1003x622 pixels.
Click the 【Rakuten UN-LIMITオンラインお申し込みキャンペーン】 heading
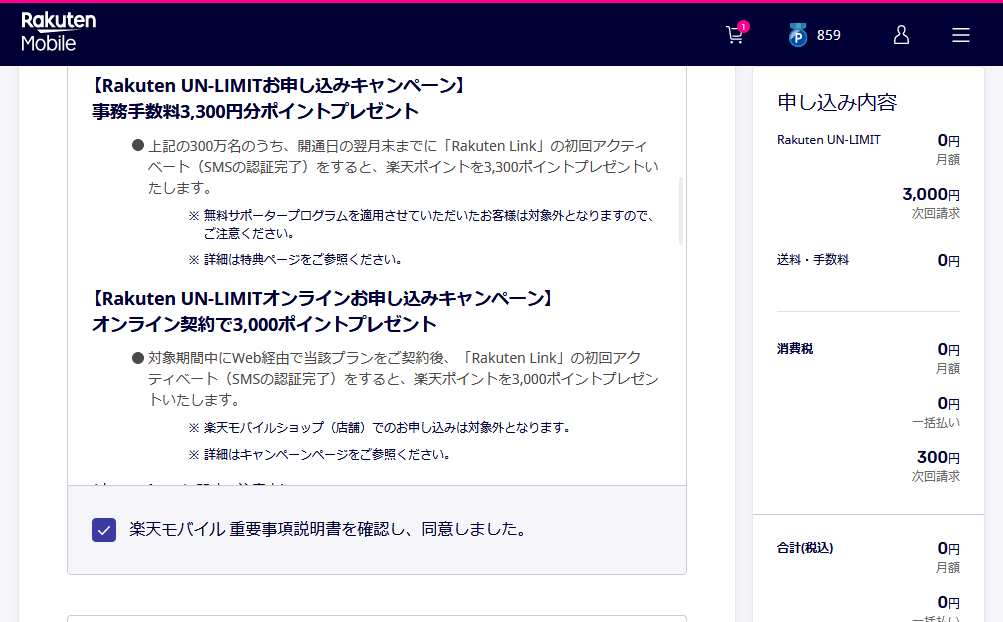(x=322, y=298)
